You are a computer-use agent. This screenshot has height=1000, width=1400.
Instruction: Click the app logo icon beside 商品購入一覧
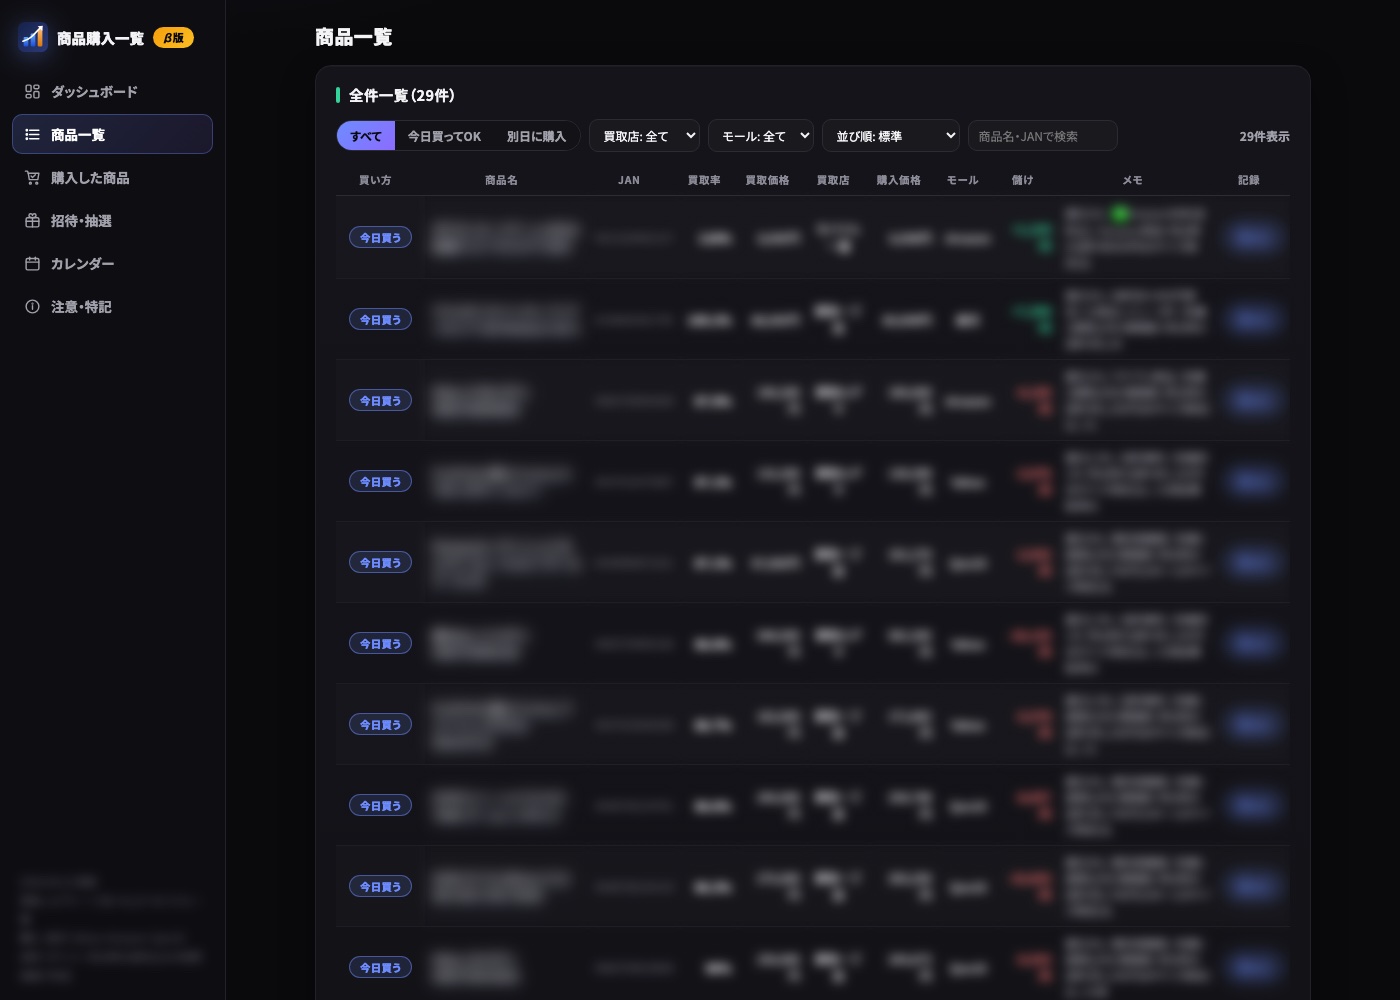point(33,37)
